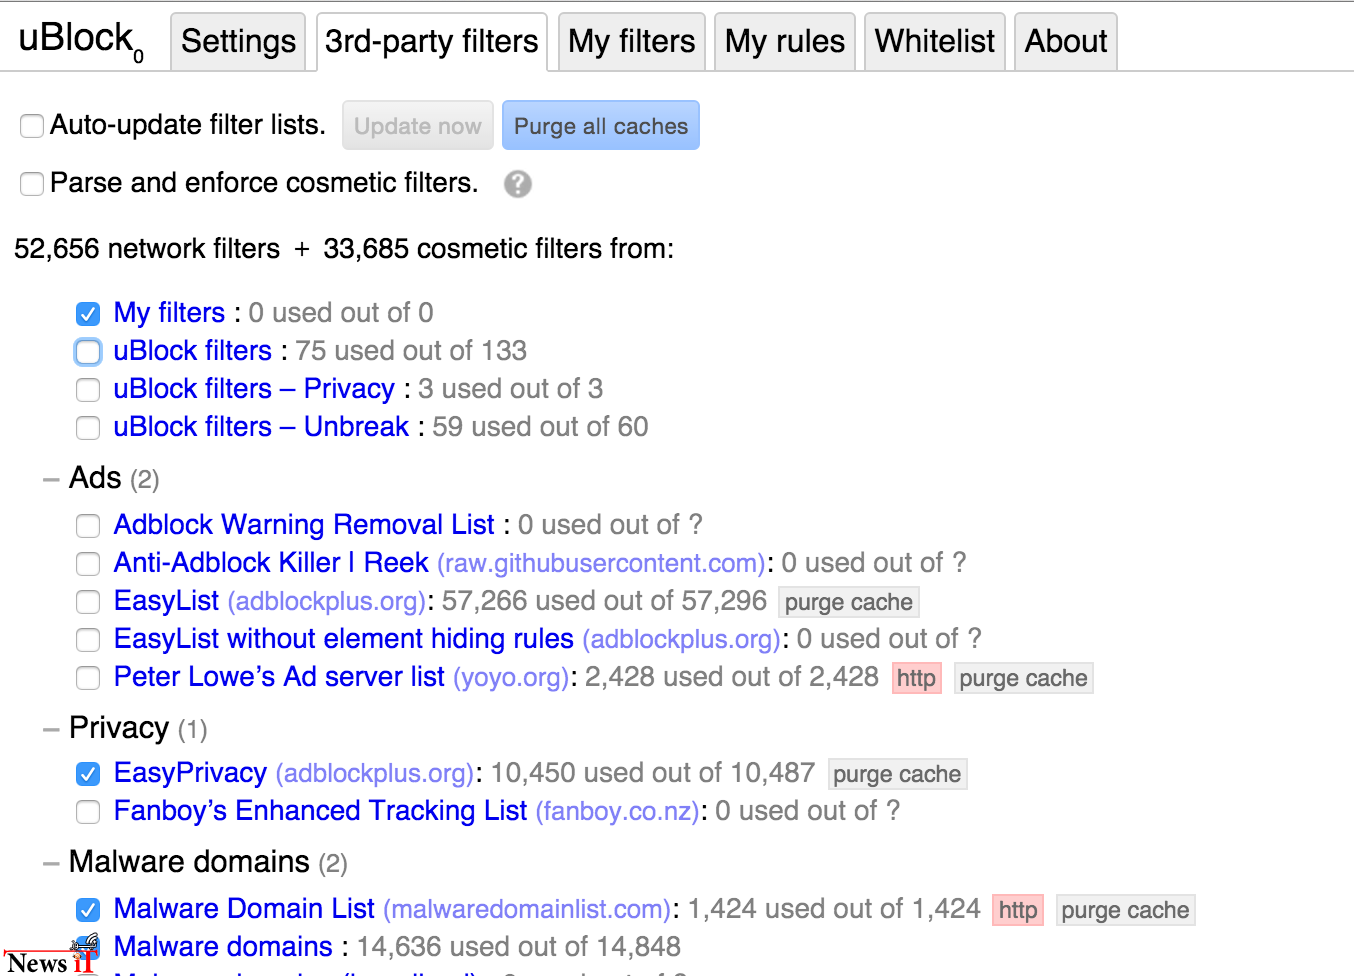Open the EasyPrivacy list link
Screen dimensions: 1354x976
coord(190,773)
